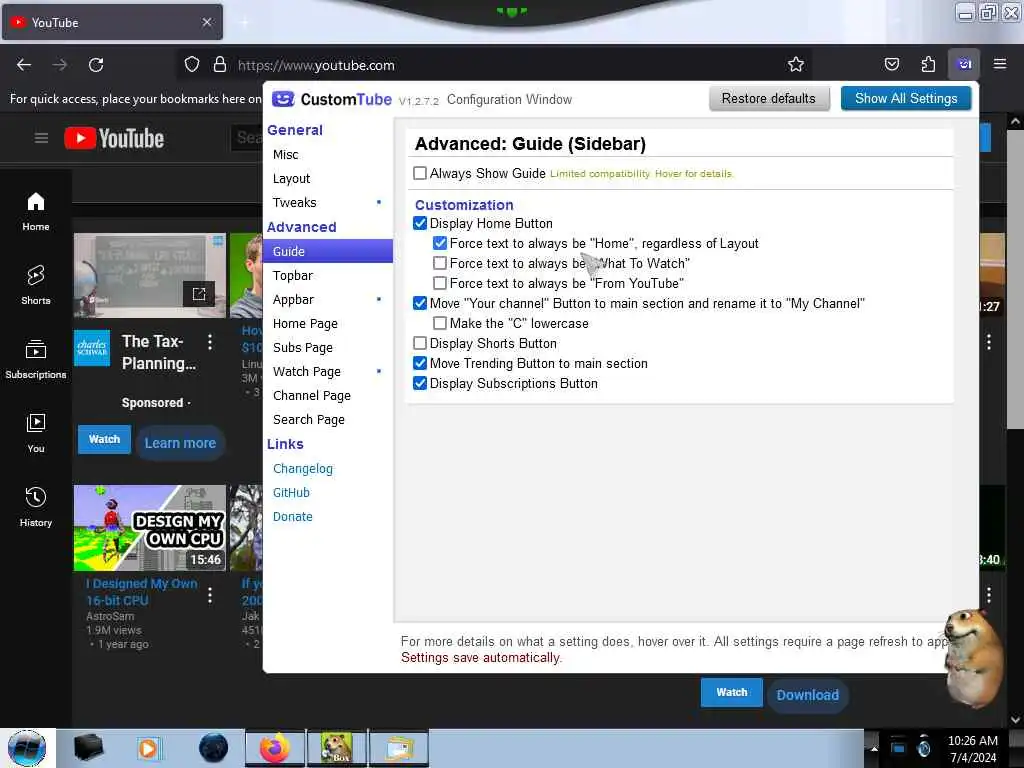Screen dimensions: 1024x768
Task: Open Home Page settings
Action: [328, 324]
